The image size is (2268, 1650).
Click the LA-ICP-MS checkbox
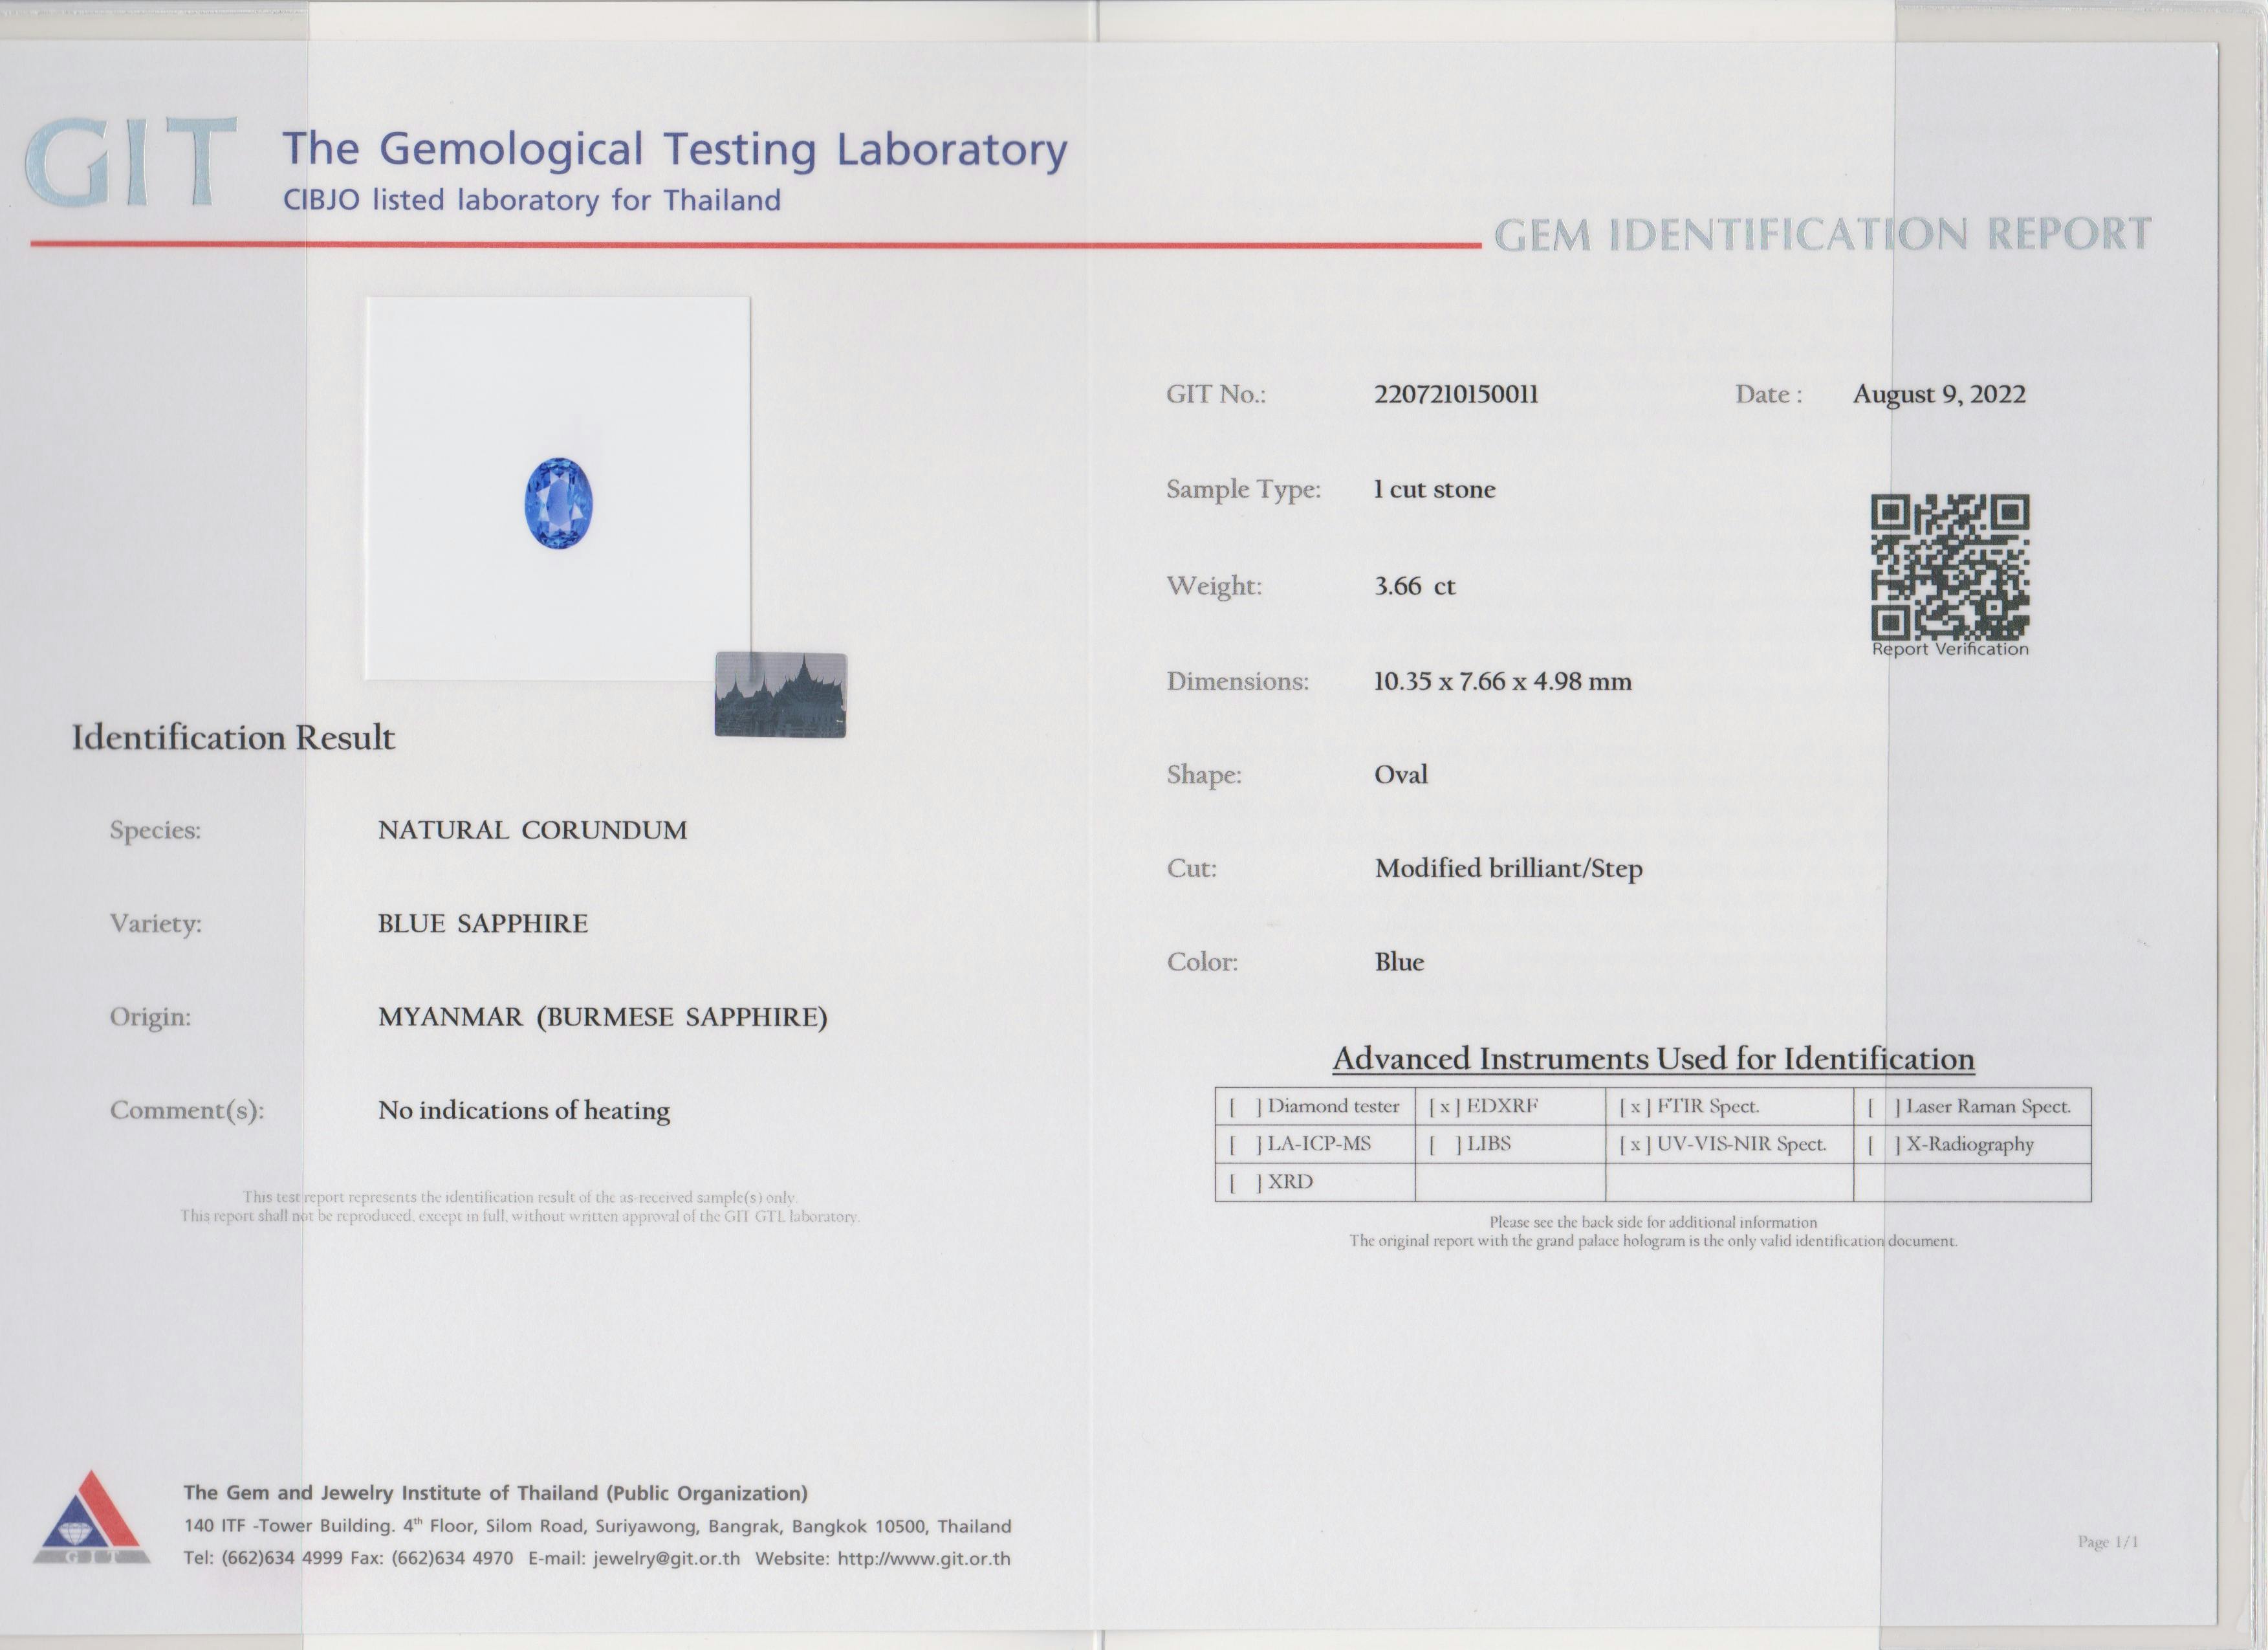click(1245, 1145)
